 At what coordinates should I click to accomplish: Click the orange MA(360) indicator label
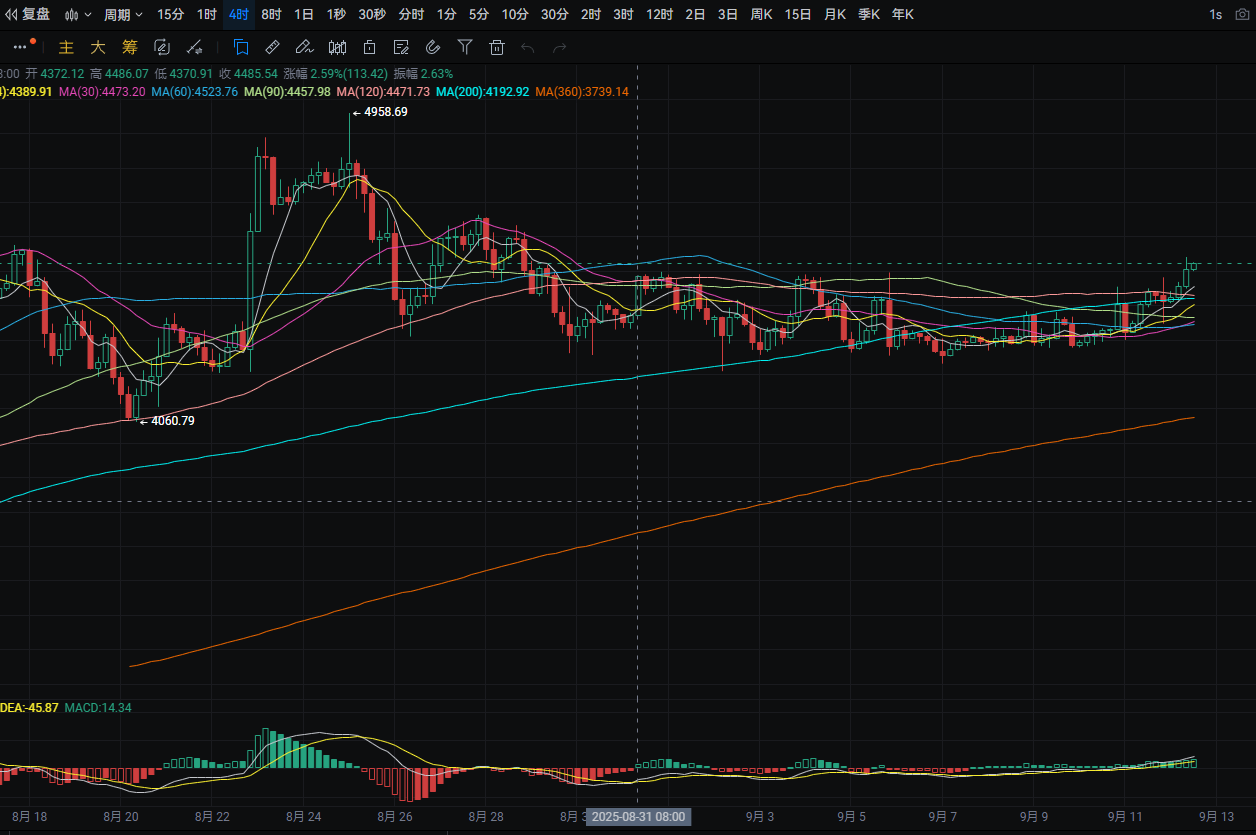point(582,91)
